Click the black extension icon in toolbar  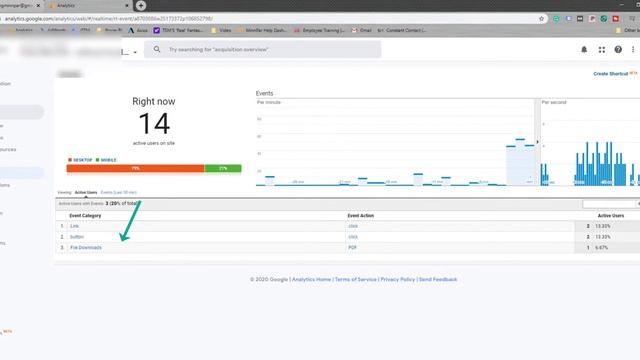(580, 19)
